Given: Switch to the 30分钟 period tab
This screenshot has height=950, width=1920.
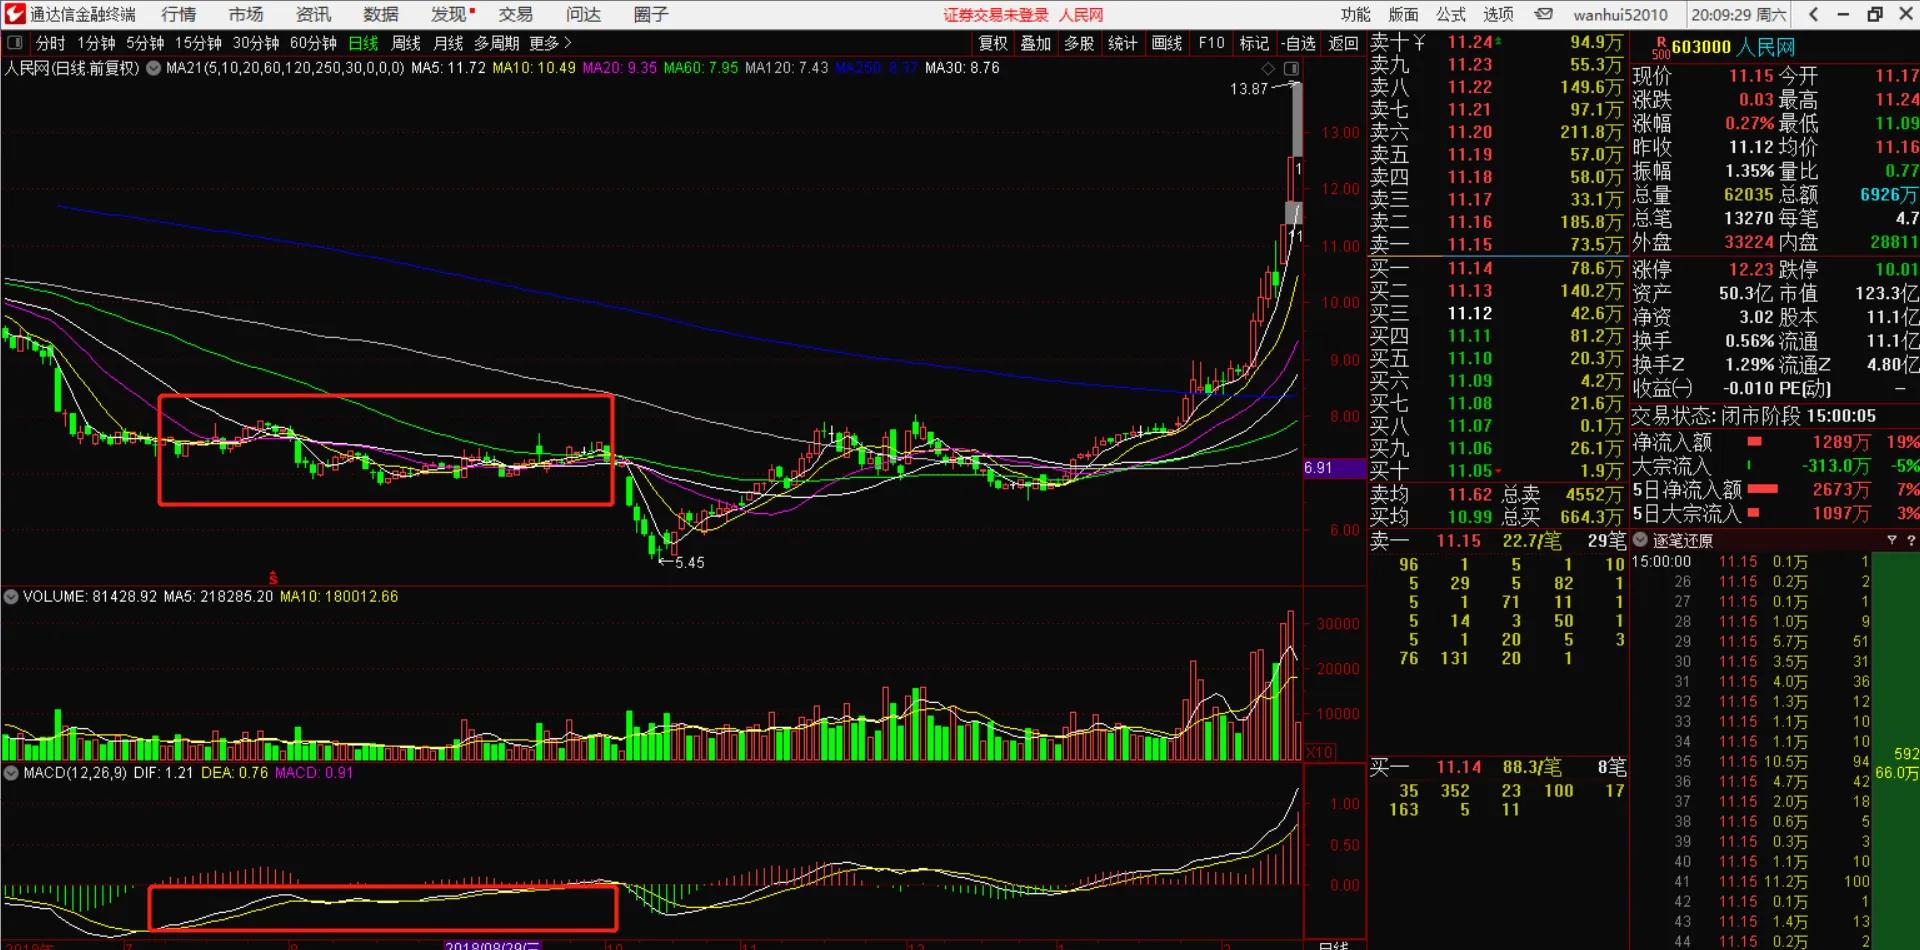Looking at the screenshot, I should click(x=256, y=43).
